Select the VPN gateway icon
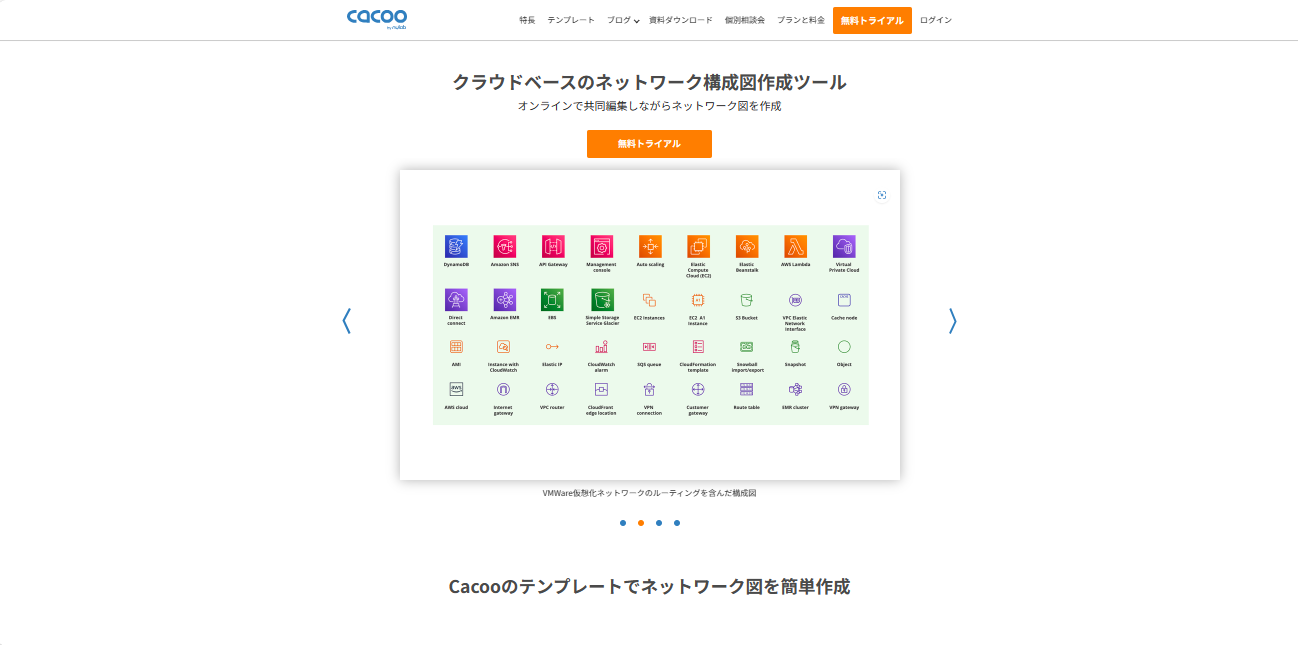Viewport: 1298px width, 645px height. (844, 389)
